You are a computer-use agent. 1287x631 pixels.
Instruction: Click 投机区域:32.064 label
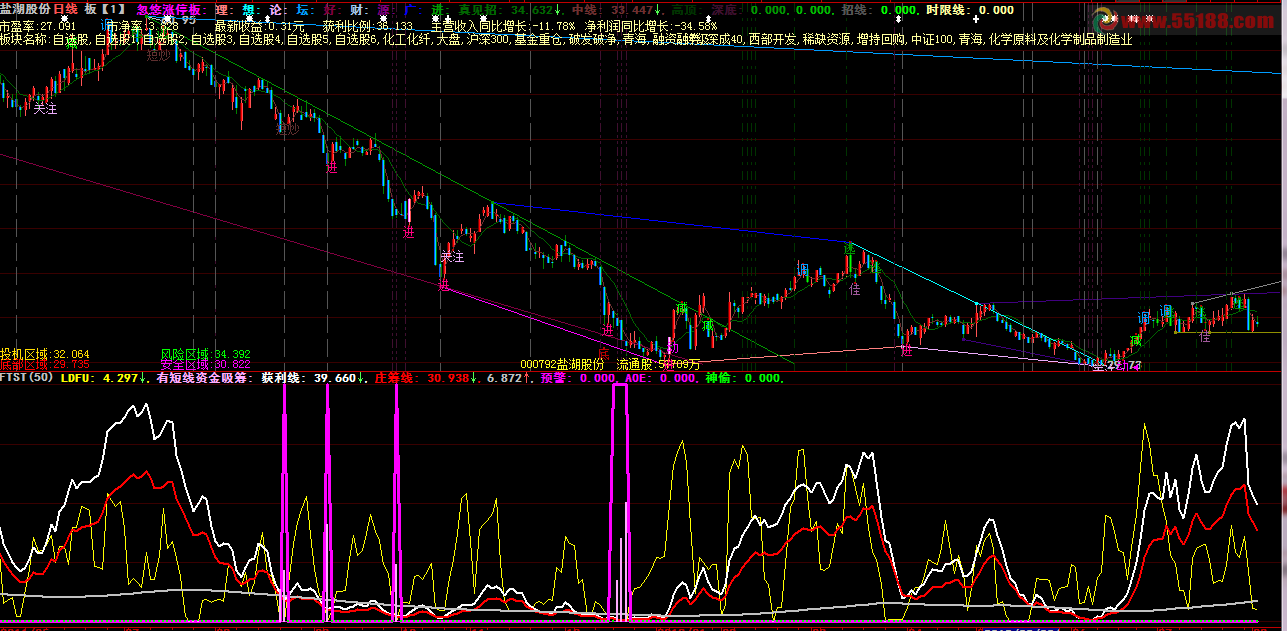pyautogui.click(x=45, y=354)
